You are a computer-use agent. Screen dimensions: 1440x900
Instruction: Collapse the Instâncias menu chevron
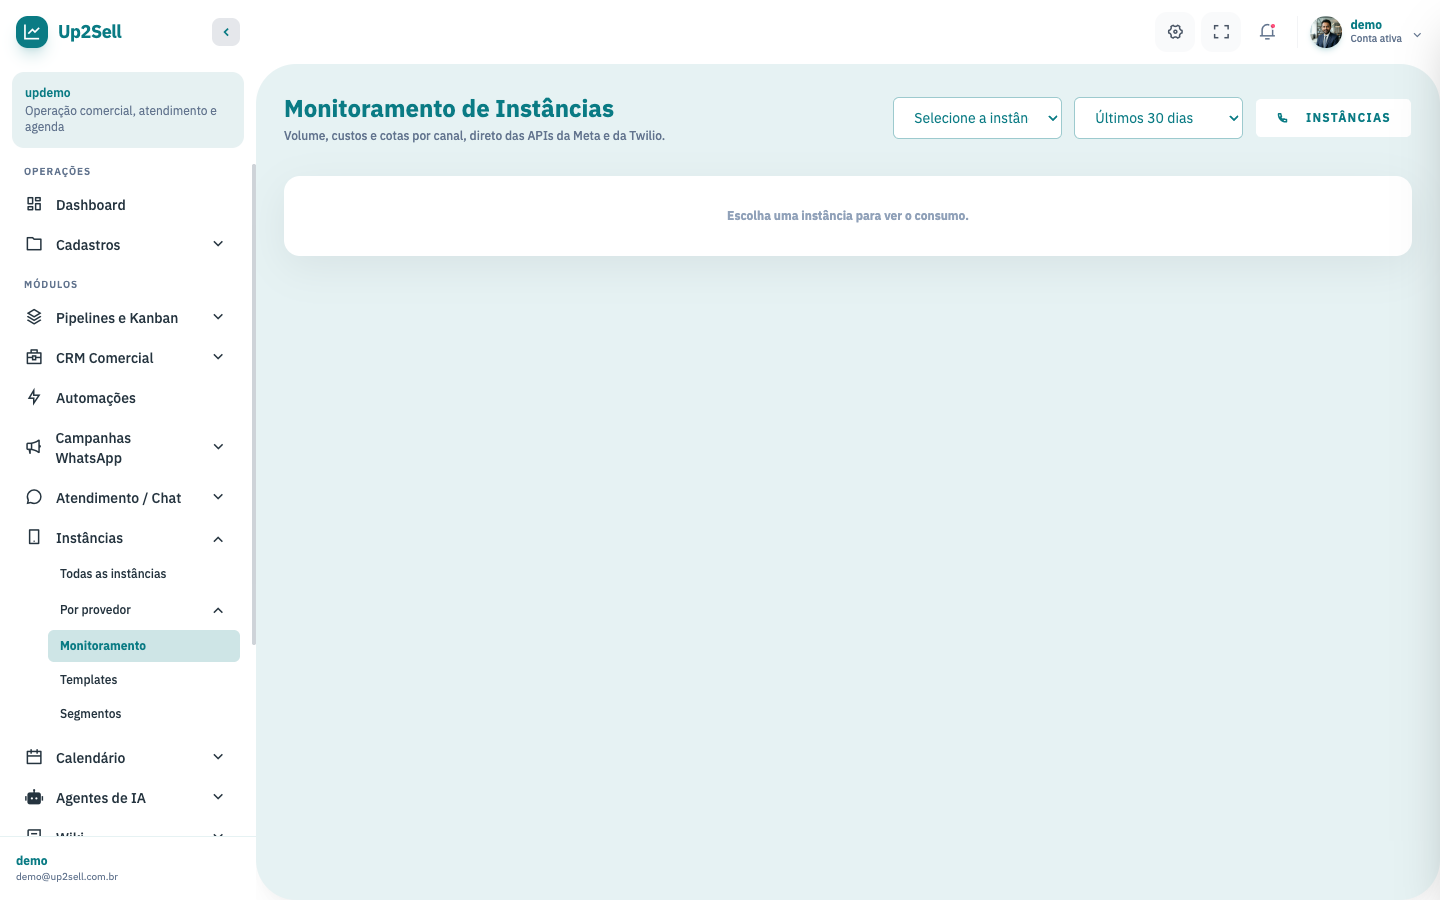(x=218, y=539)
